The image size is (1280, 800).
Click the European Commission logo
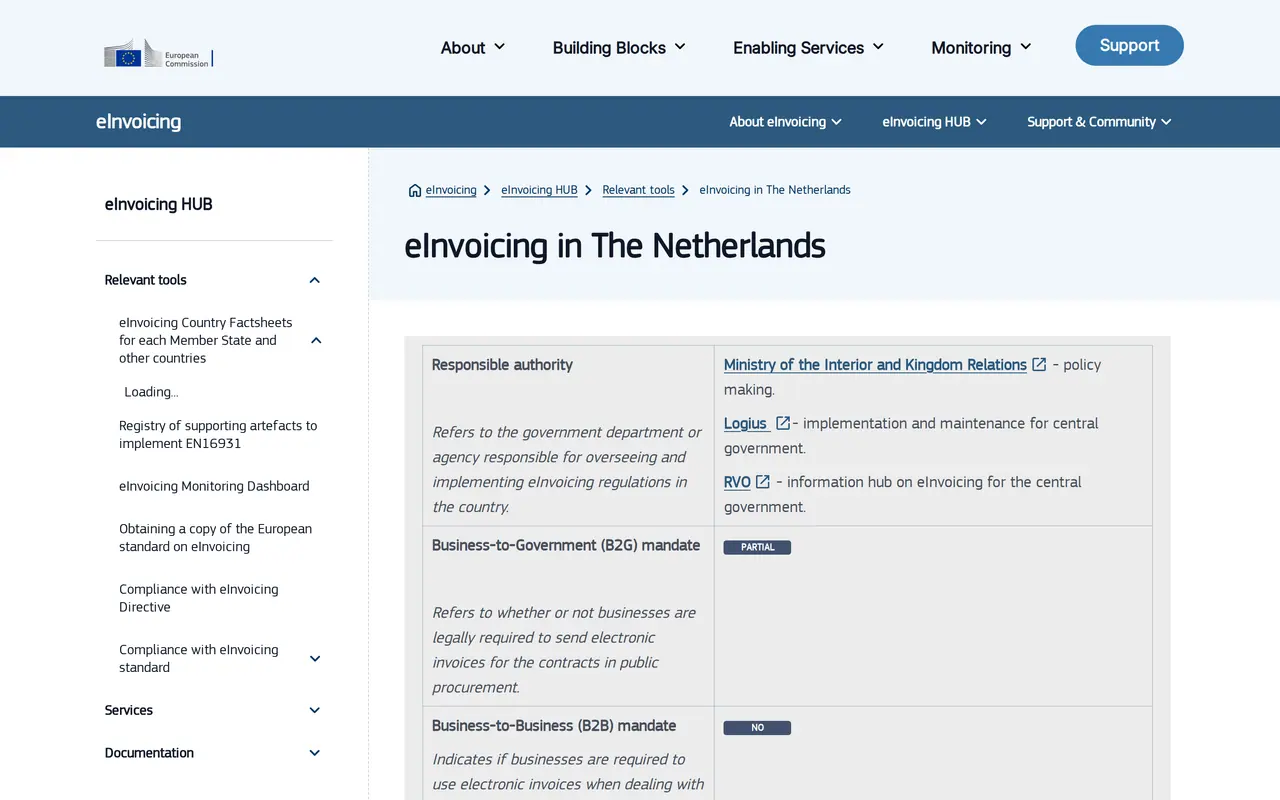[x=158, y=53]
